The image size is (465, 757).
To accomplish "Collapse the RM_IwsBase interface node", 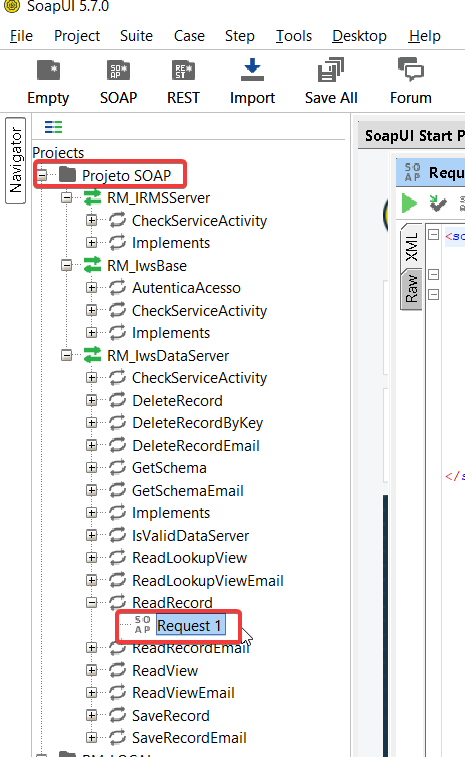I will click(x=67, y=265).
